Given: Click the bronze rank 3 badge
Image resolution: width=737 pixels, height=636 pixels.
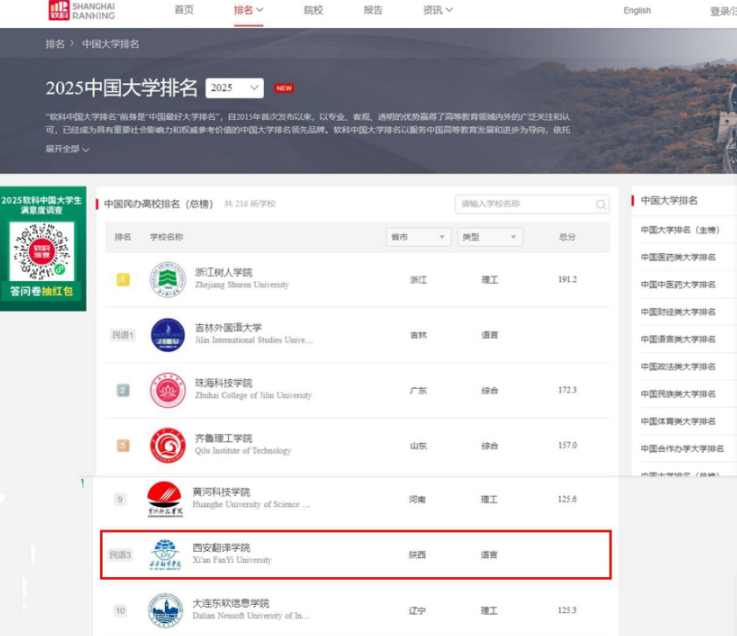Looking at the screenshot, I should (123, 445).
